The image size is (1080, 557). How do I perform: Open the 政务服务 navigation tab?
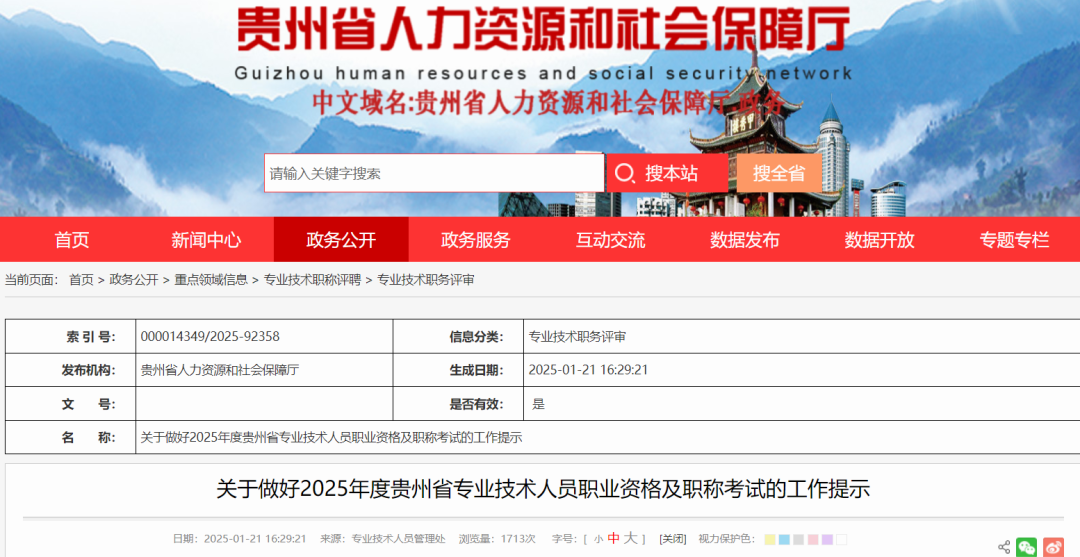(x=475, y=240)
